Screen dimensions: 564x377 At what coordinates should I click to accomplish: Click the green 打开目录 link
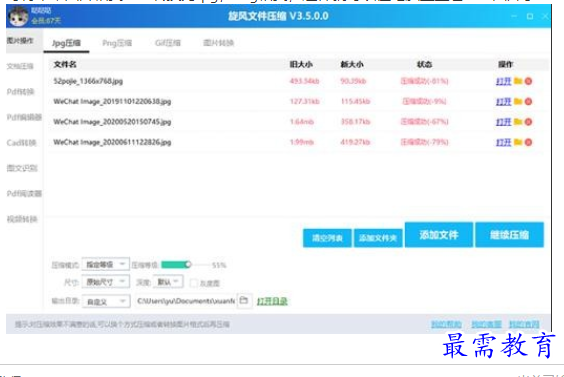[272, 301]
